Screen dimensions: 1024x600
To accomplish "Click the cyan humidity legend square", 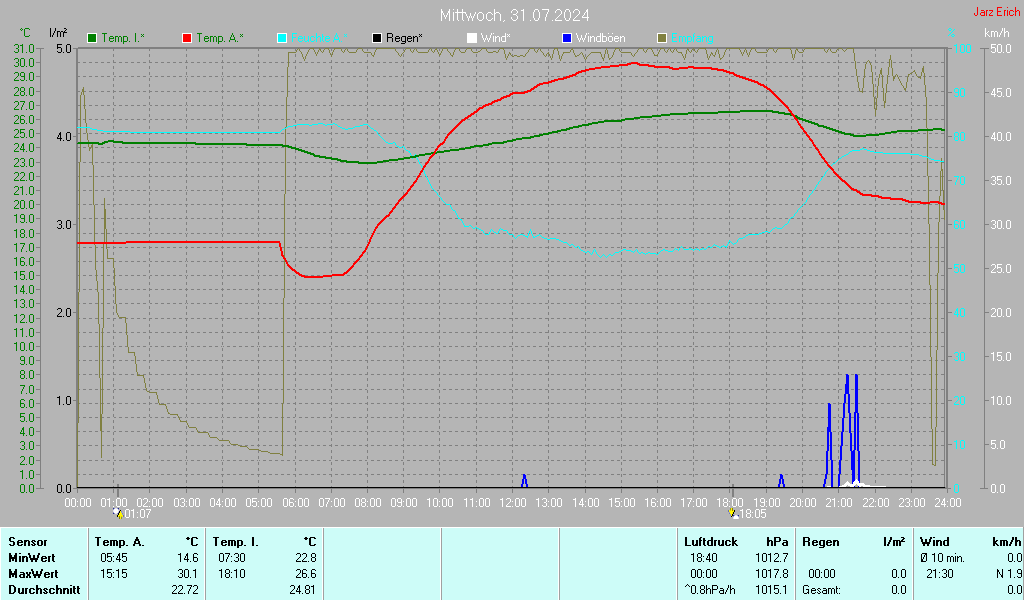I will coord(282,38).
